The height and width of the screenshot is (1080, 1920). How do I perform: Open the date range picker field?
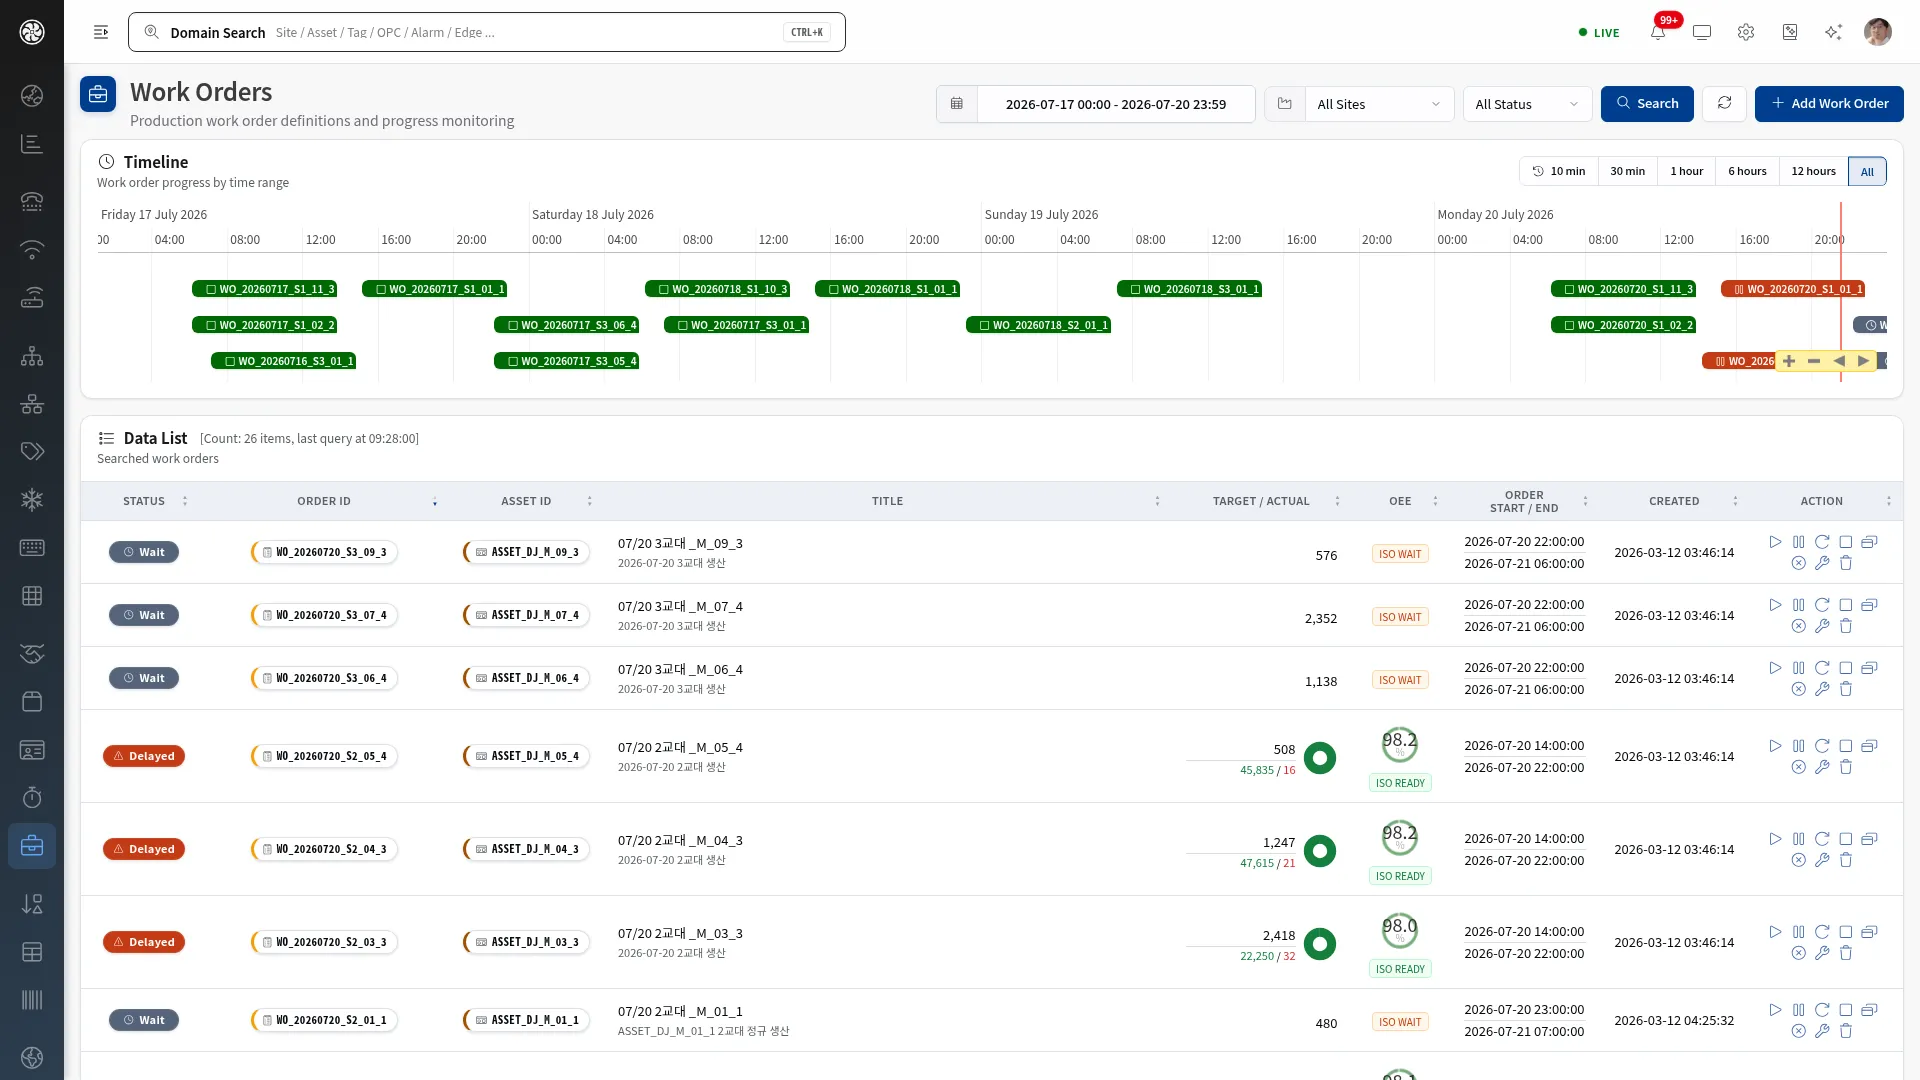(1115, 104)
